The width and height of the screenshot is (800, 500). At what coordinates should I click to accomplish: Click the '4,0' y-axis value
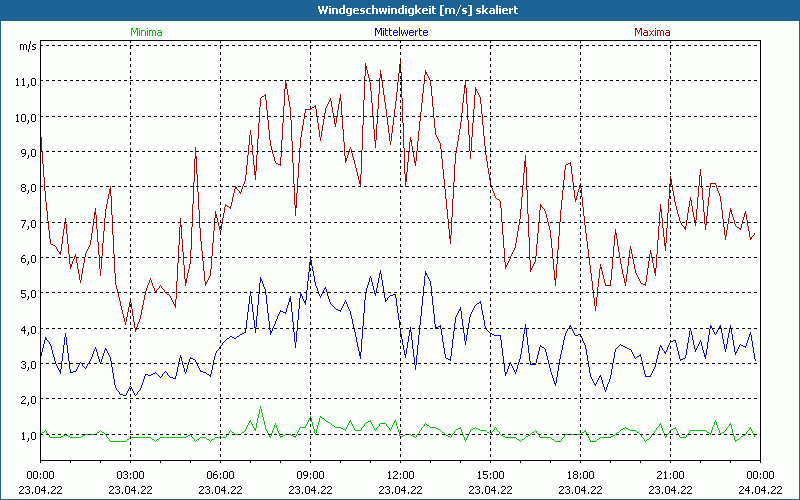pos(28,330)
